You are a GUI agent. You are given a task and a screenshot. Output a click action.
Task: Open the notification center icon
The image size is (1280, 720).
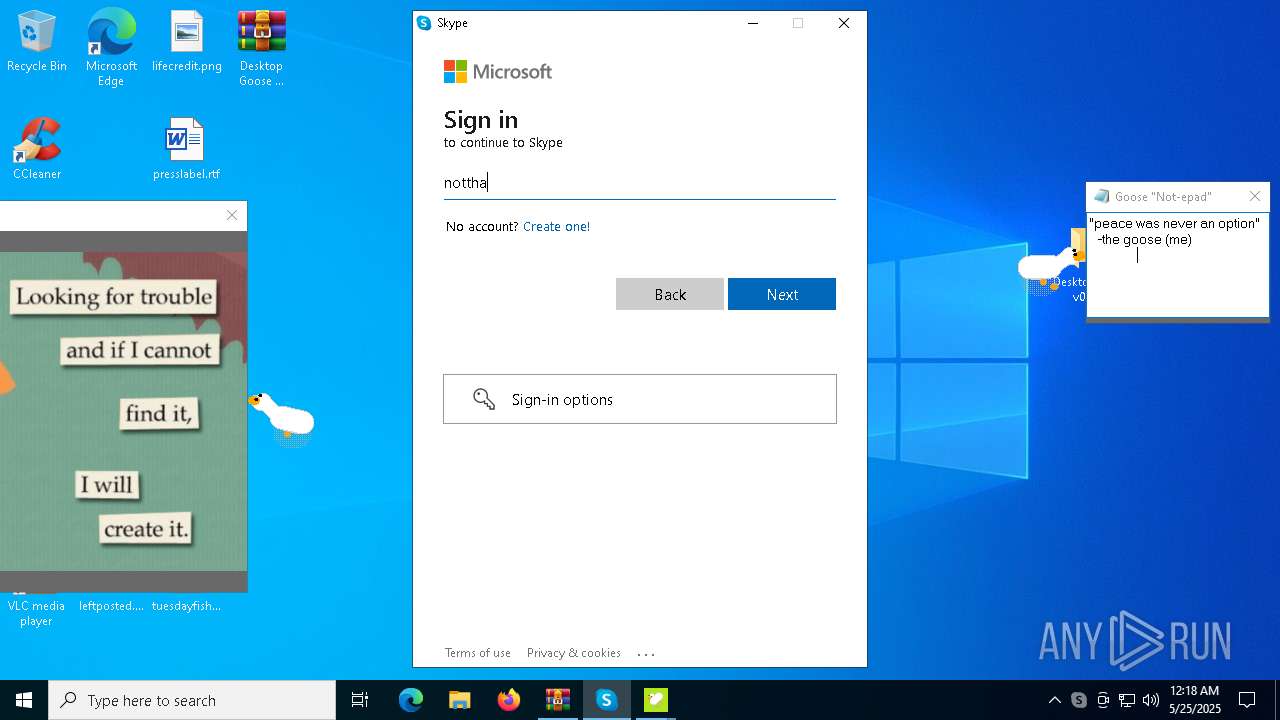(1247, 700)
